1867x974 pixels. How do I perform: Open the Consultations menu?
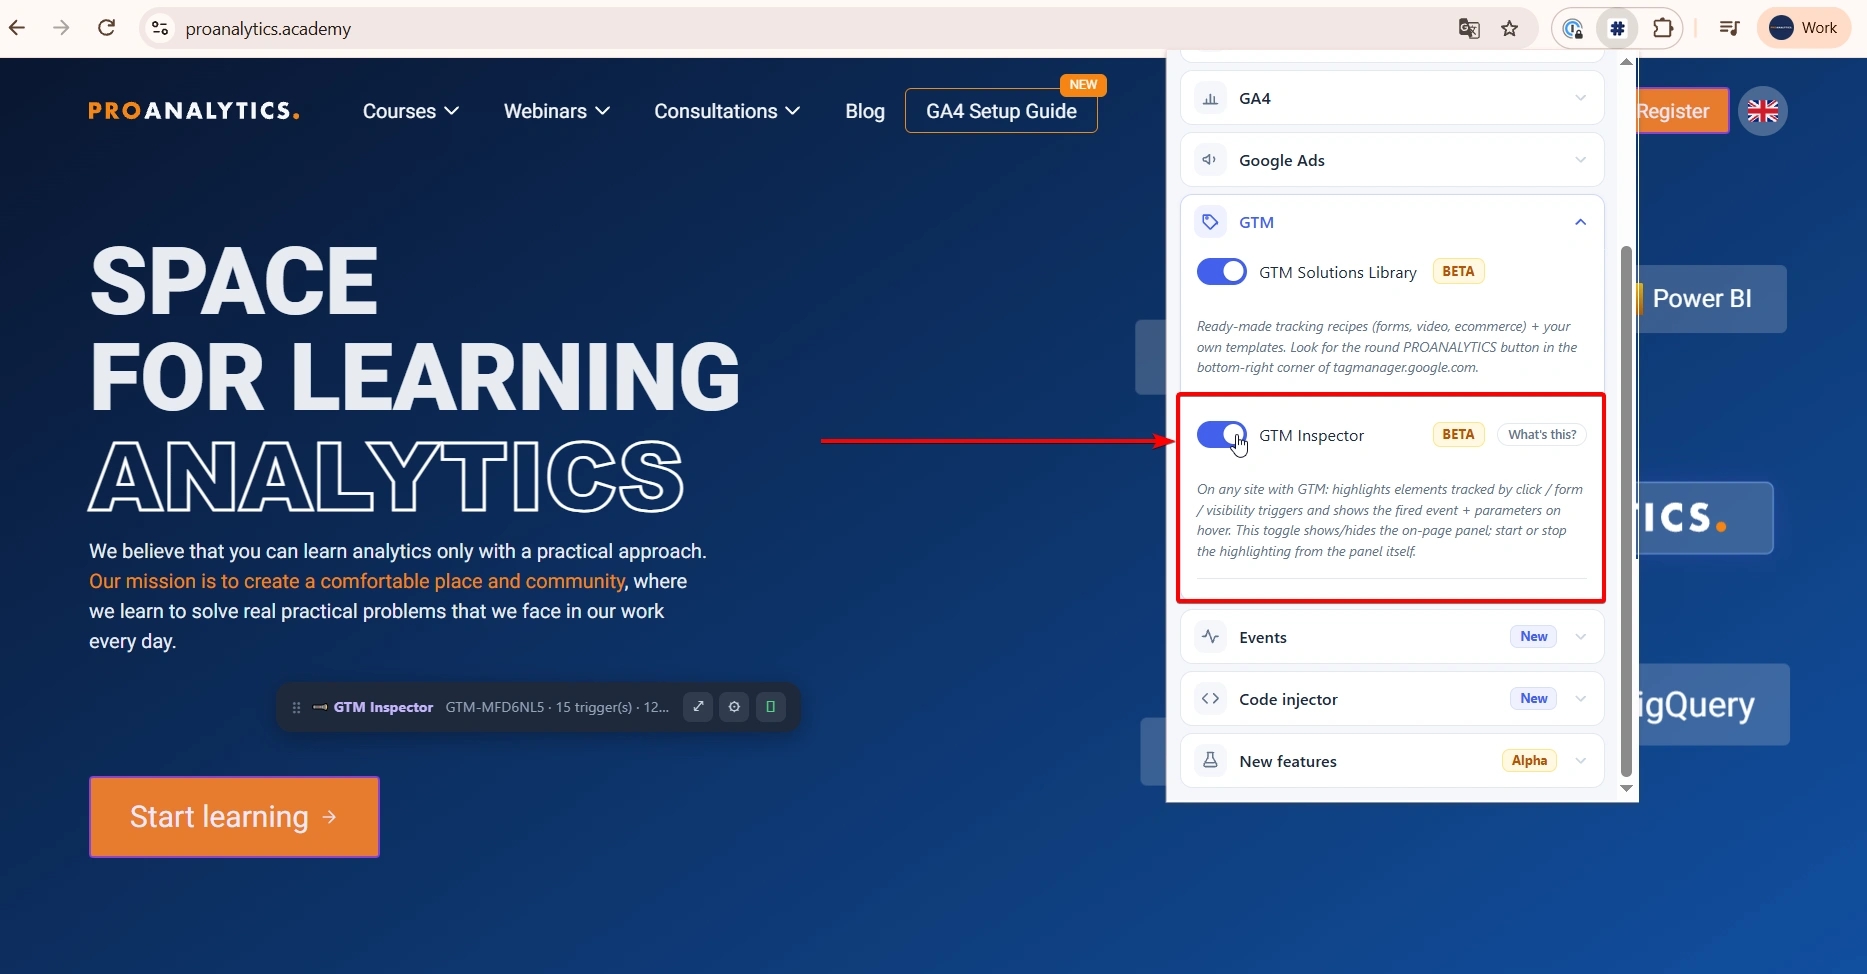point(727,111)
